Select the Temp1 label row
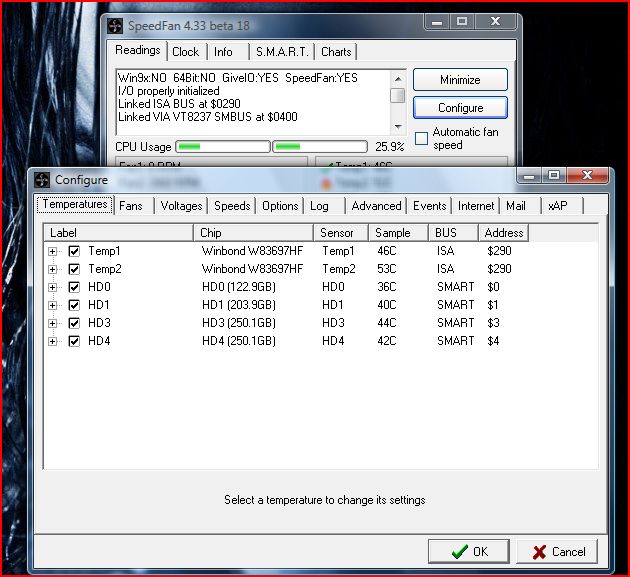630x577 pixels. [x=104, y=252]
